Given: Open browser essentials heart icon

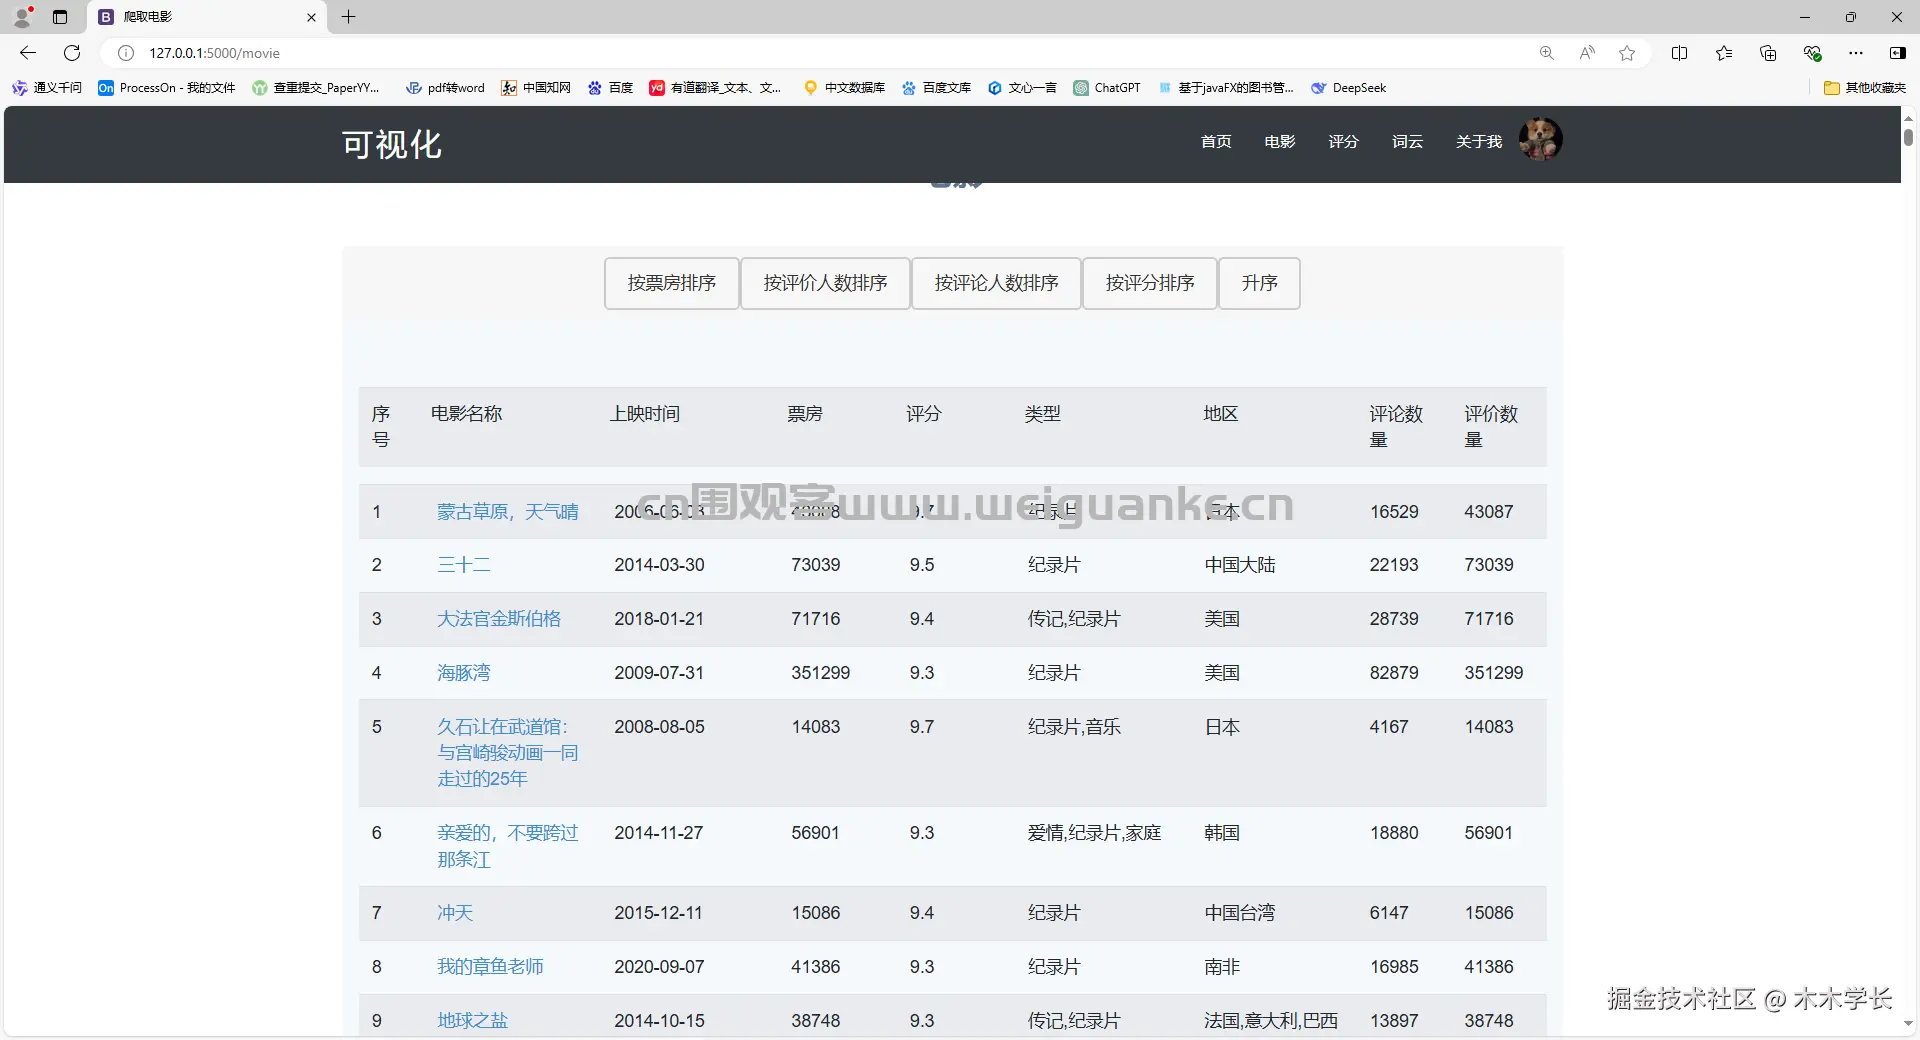Looking at the screenshot, I should [1812, 53].
